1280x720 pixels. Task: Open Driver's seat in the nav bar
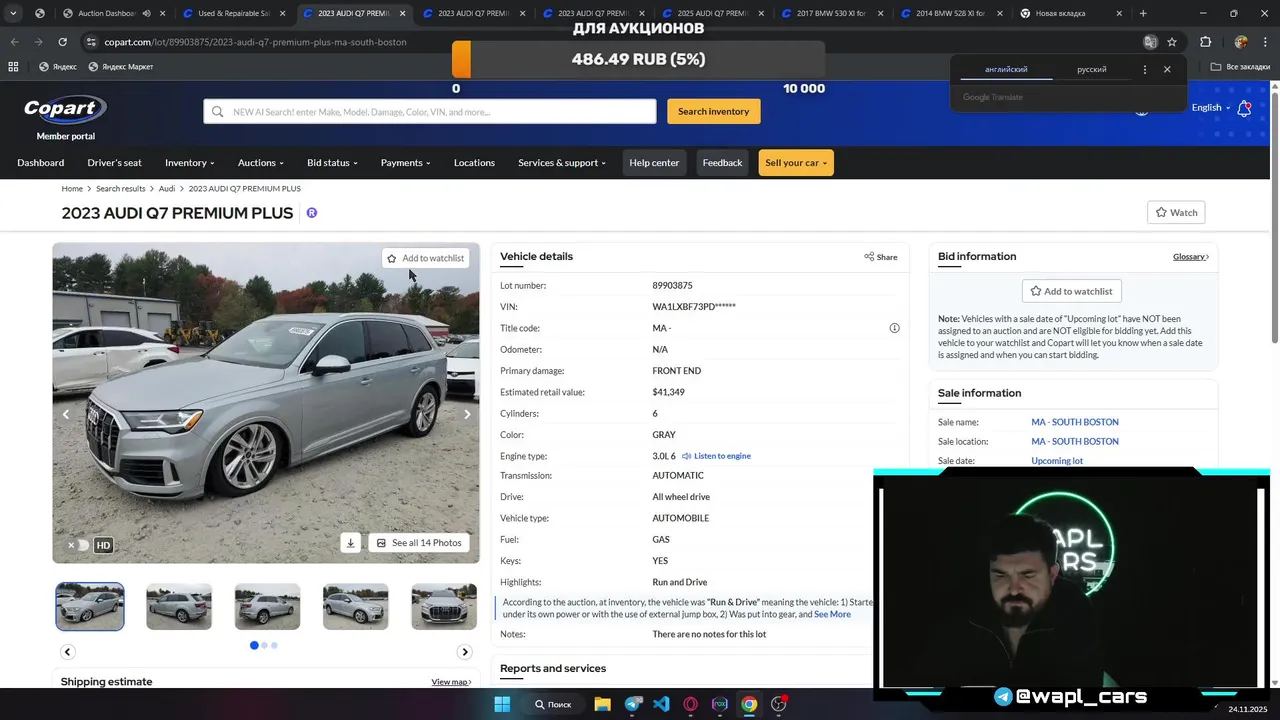[x=114, y=163]
